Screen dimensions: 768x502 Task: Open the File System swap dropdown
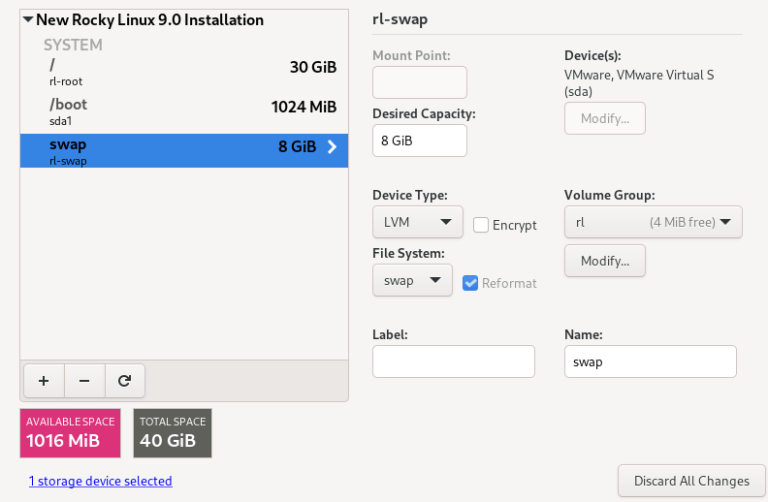[x=412, y=281]
